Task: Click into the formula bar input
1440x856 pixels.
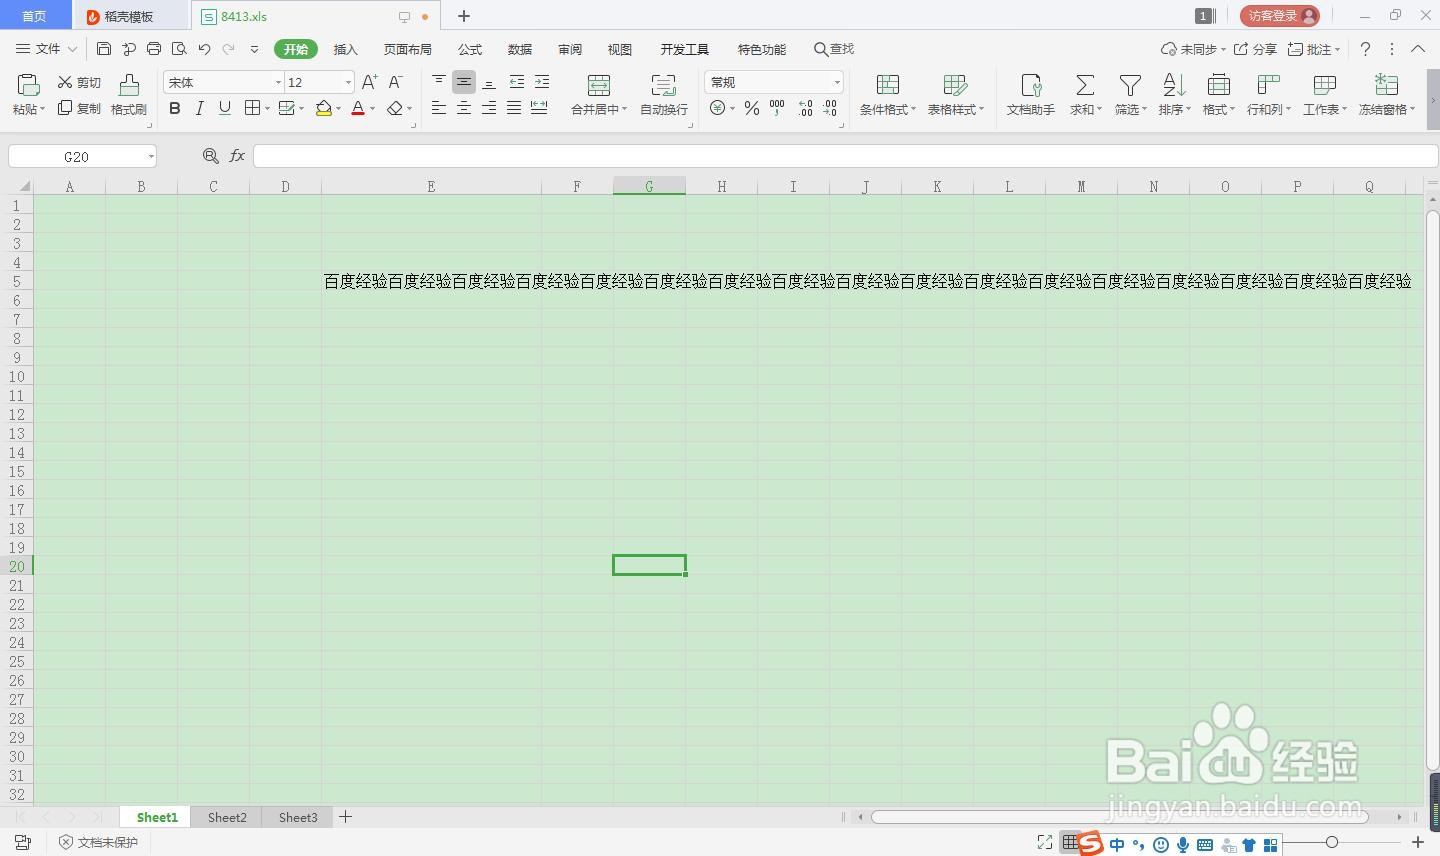Action: point(845,156)
